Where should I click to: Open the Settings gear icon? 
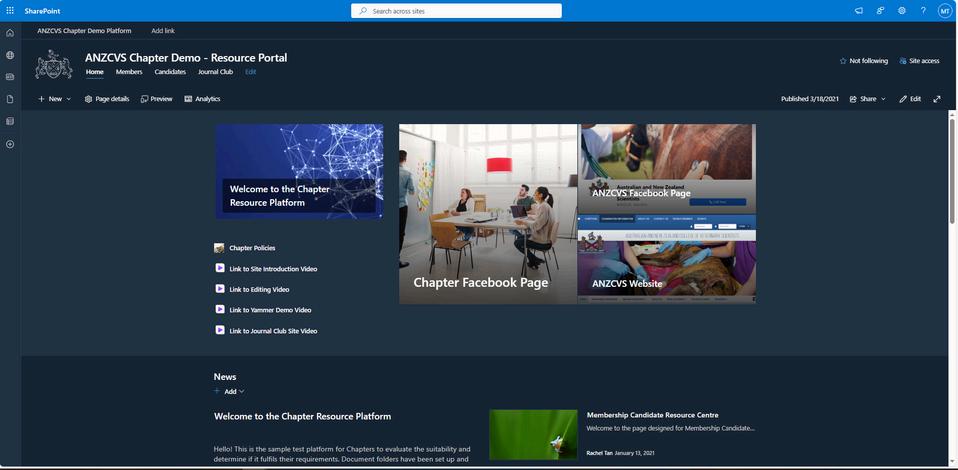click(902, 10)
